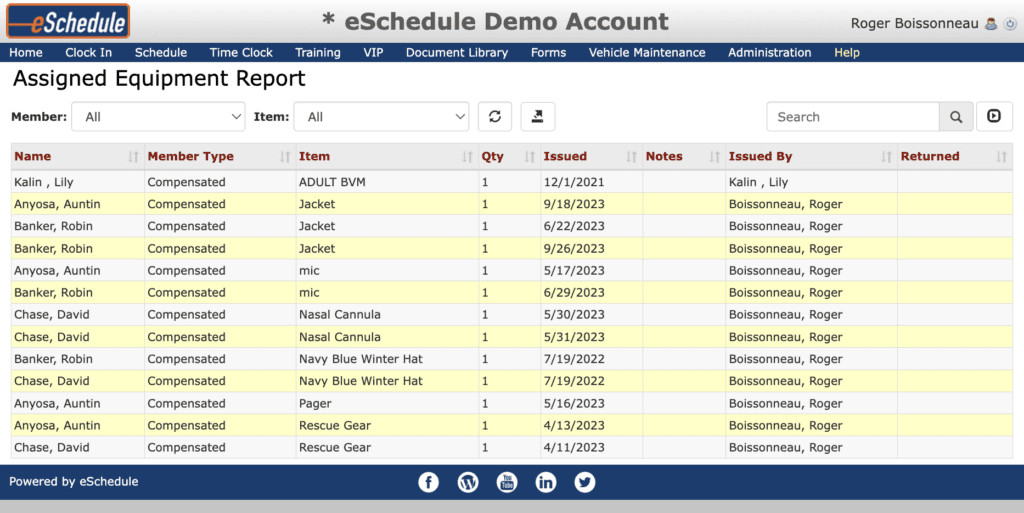The height and width of the screenshot is (513, 1024).
Task: Click the user profile icon beside Roger Boissonneau
Action: click(991, 24)
